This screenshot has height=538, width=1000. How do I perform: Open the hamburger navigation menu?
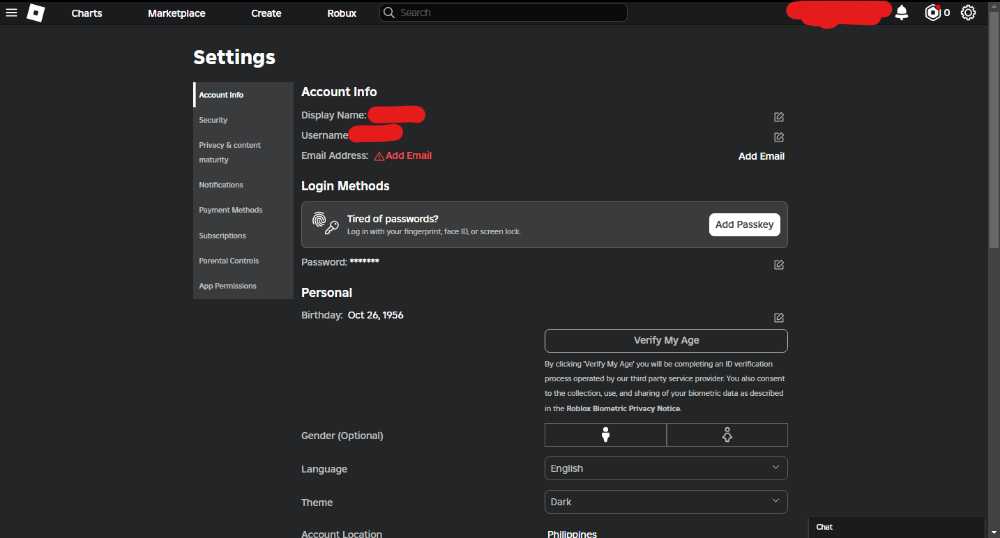coord(11,13)
